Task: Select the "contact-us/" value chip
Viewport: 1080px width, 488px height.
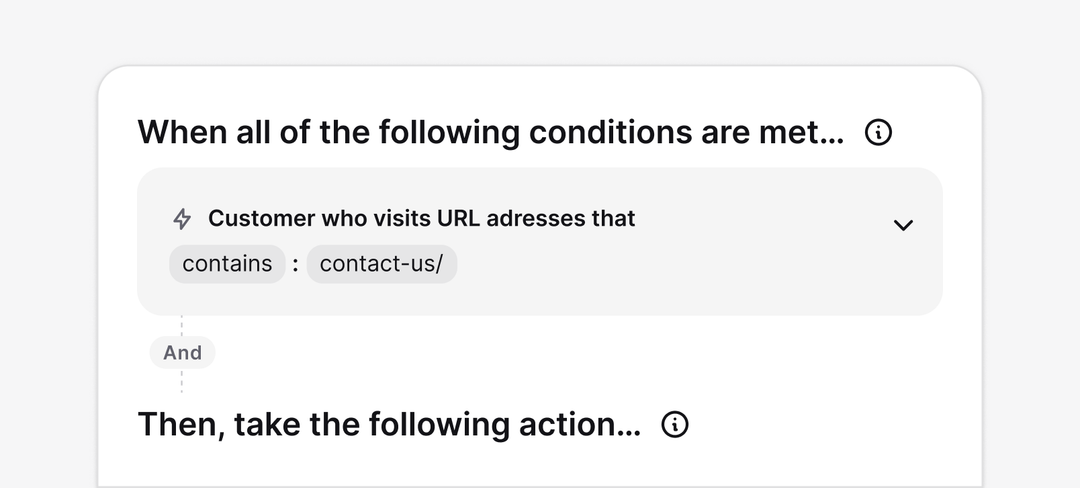Action: tap(381, 264)
